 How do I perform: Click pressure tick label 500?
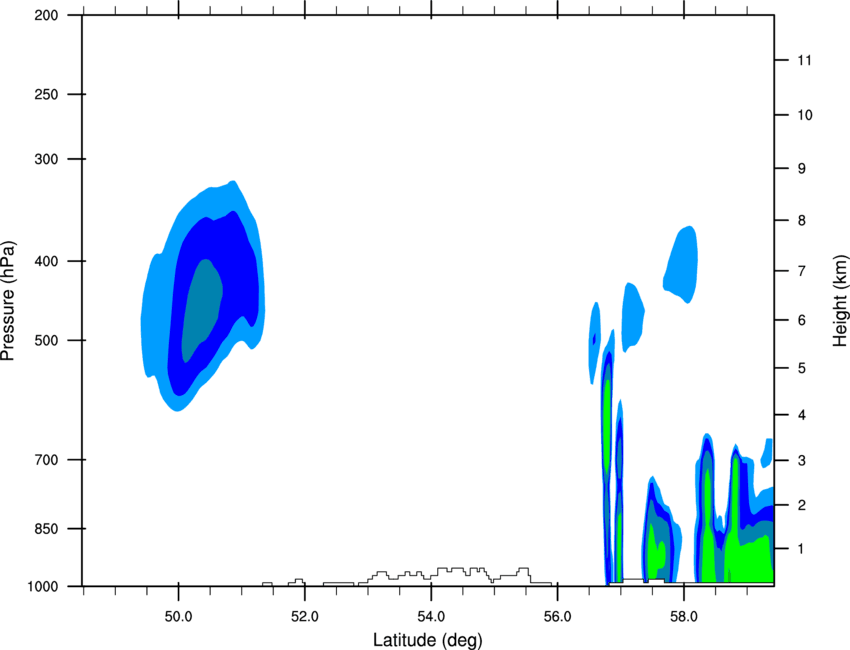(x=46, y=340)
